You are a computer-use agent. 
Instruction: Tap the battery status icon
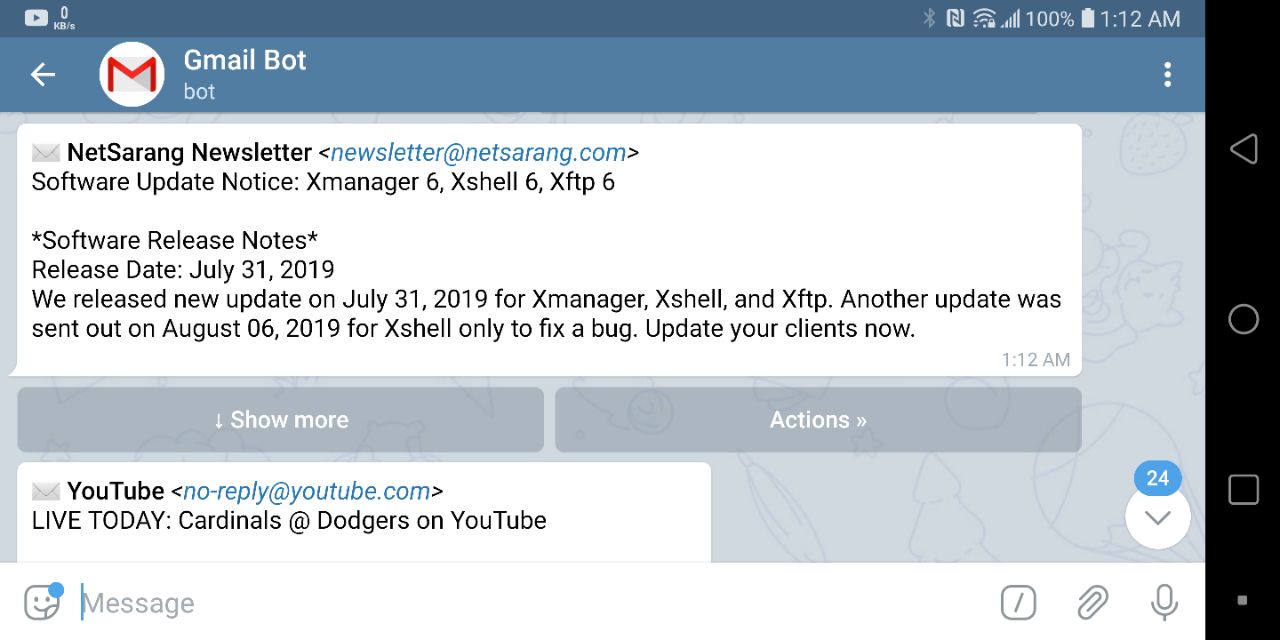click(1088, 18)
